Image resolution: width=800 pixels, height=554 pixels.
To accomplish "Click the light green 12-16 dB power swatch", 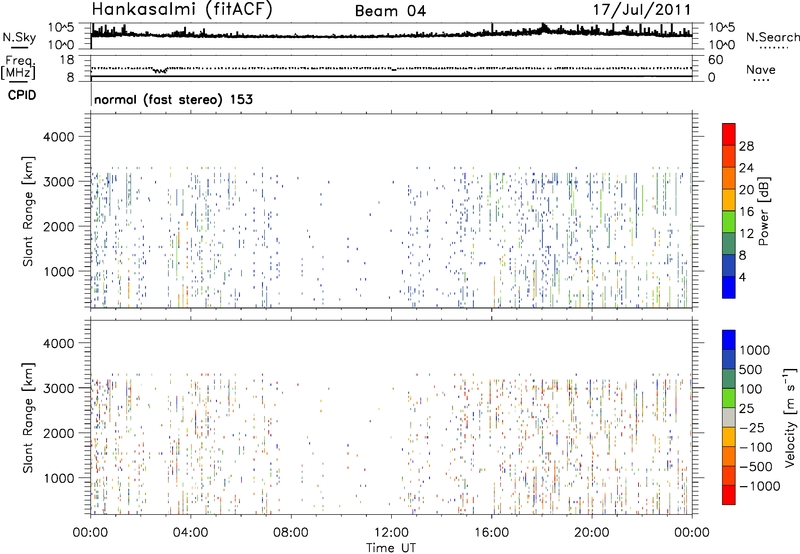I will pyautogui.click(x=729, y=222).
